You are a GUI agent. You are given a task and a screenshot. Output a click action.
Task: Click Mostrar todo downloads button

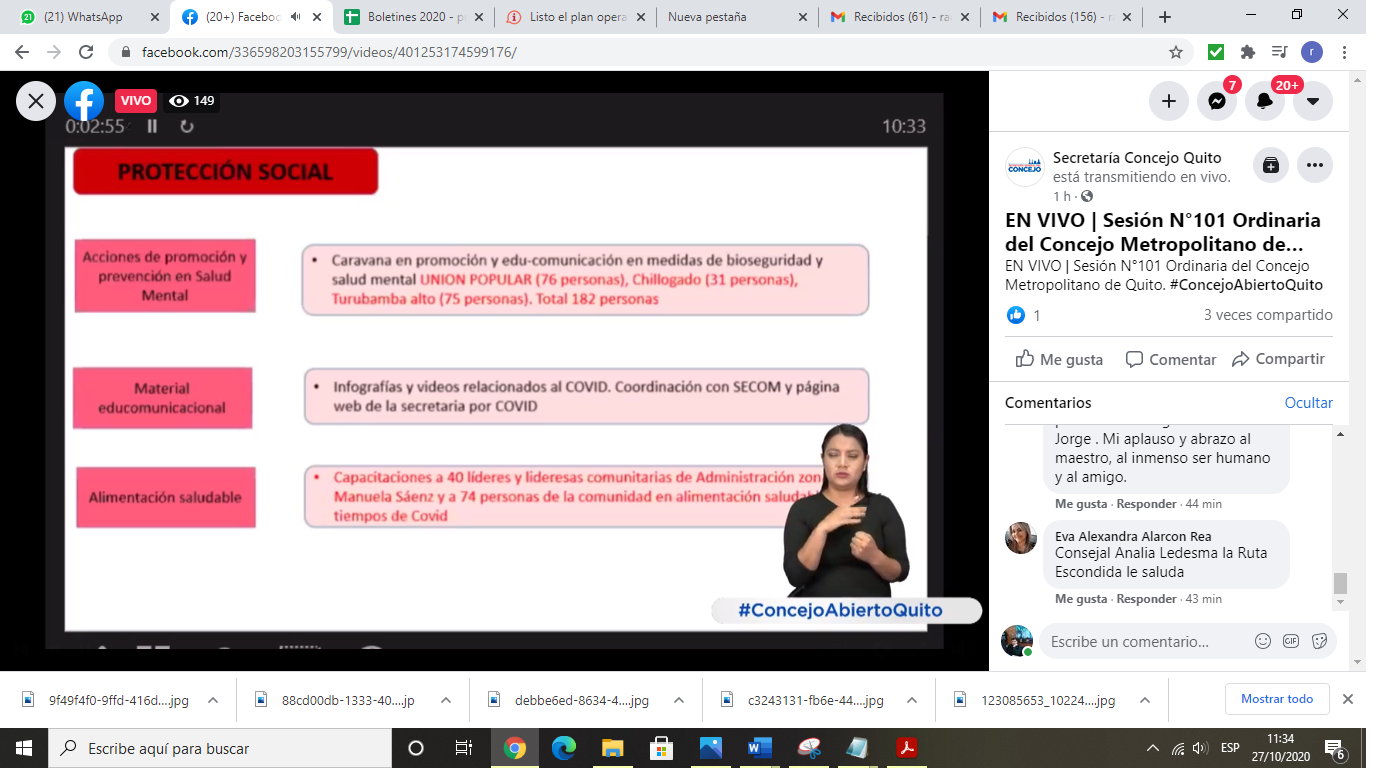click(1276, 699)
